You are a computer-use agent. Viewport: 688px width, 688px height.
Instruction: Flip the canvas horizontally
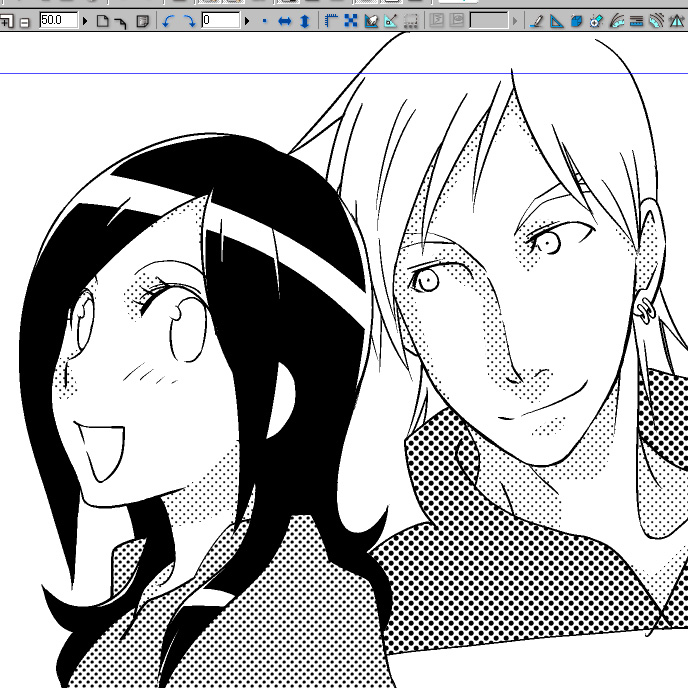[285, 21]
